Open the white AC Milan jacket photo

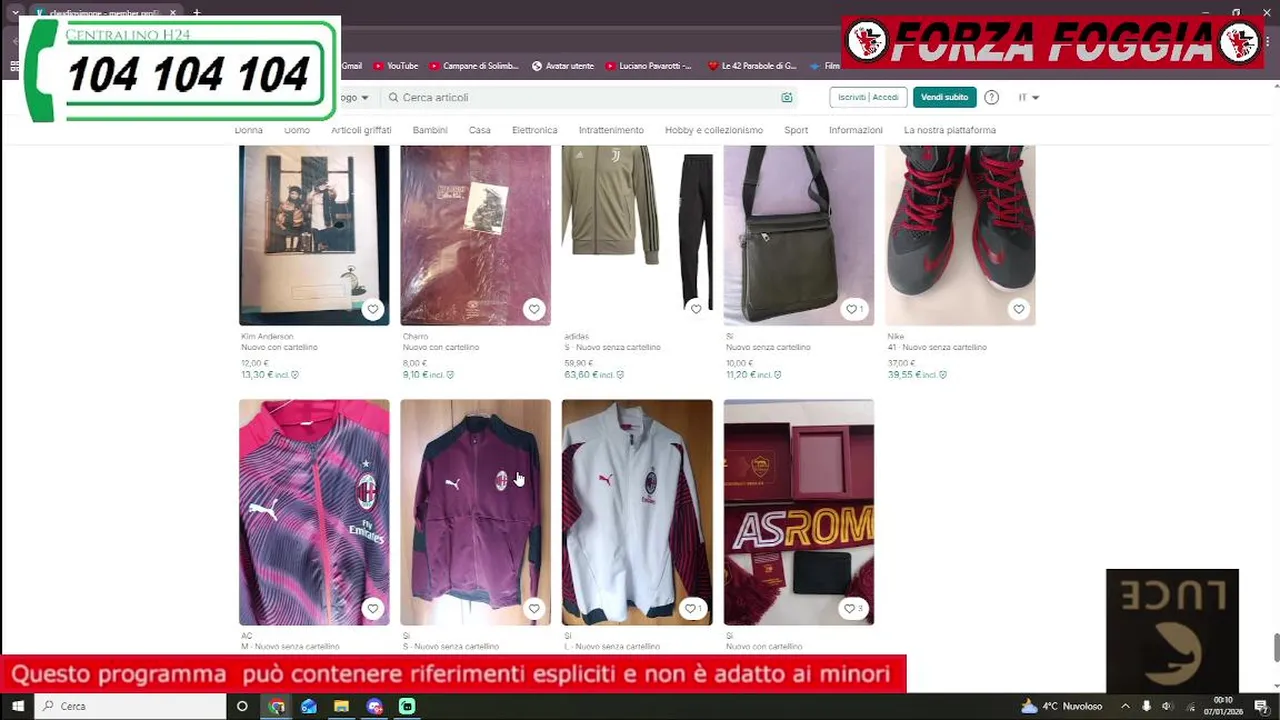click(637, 512)
